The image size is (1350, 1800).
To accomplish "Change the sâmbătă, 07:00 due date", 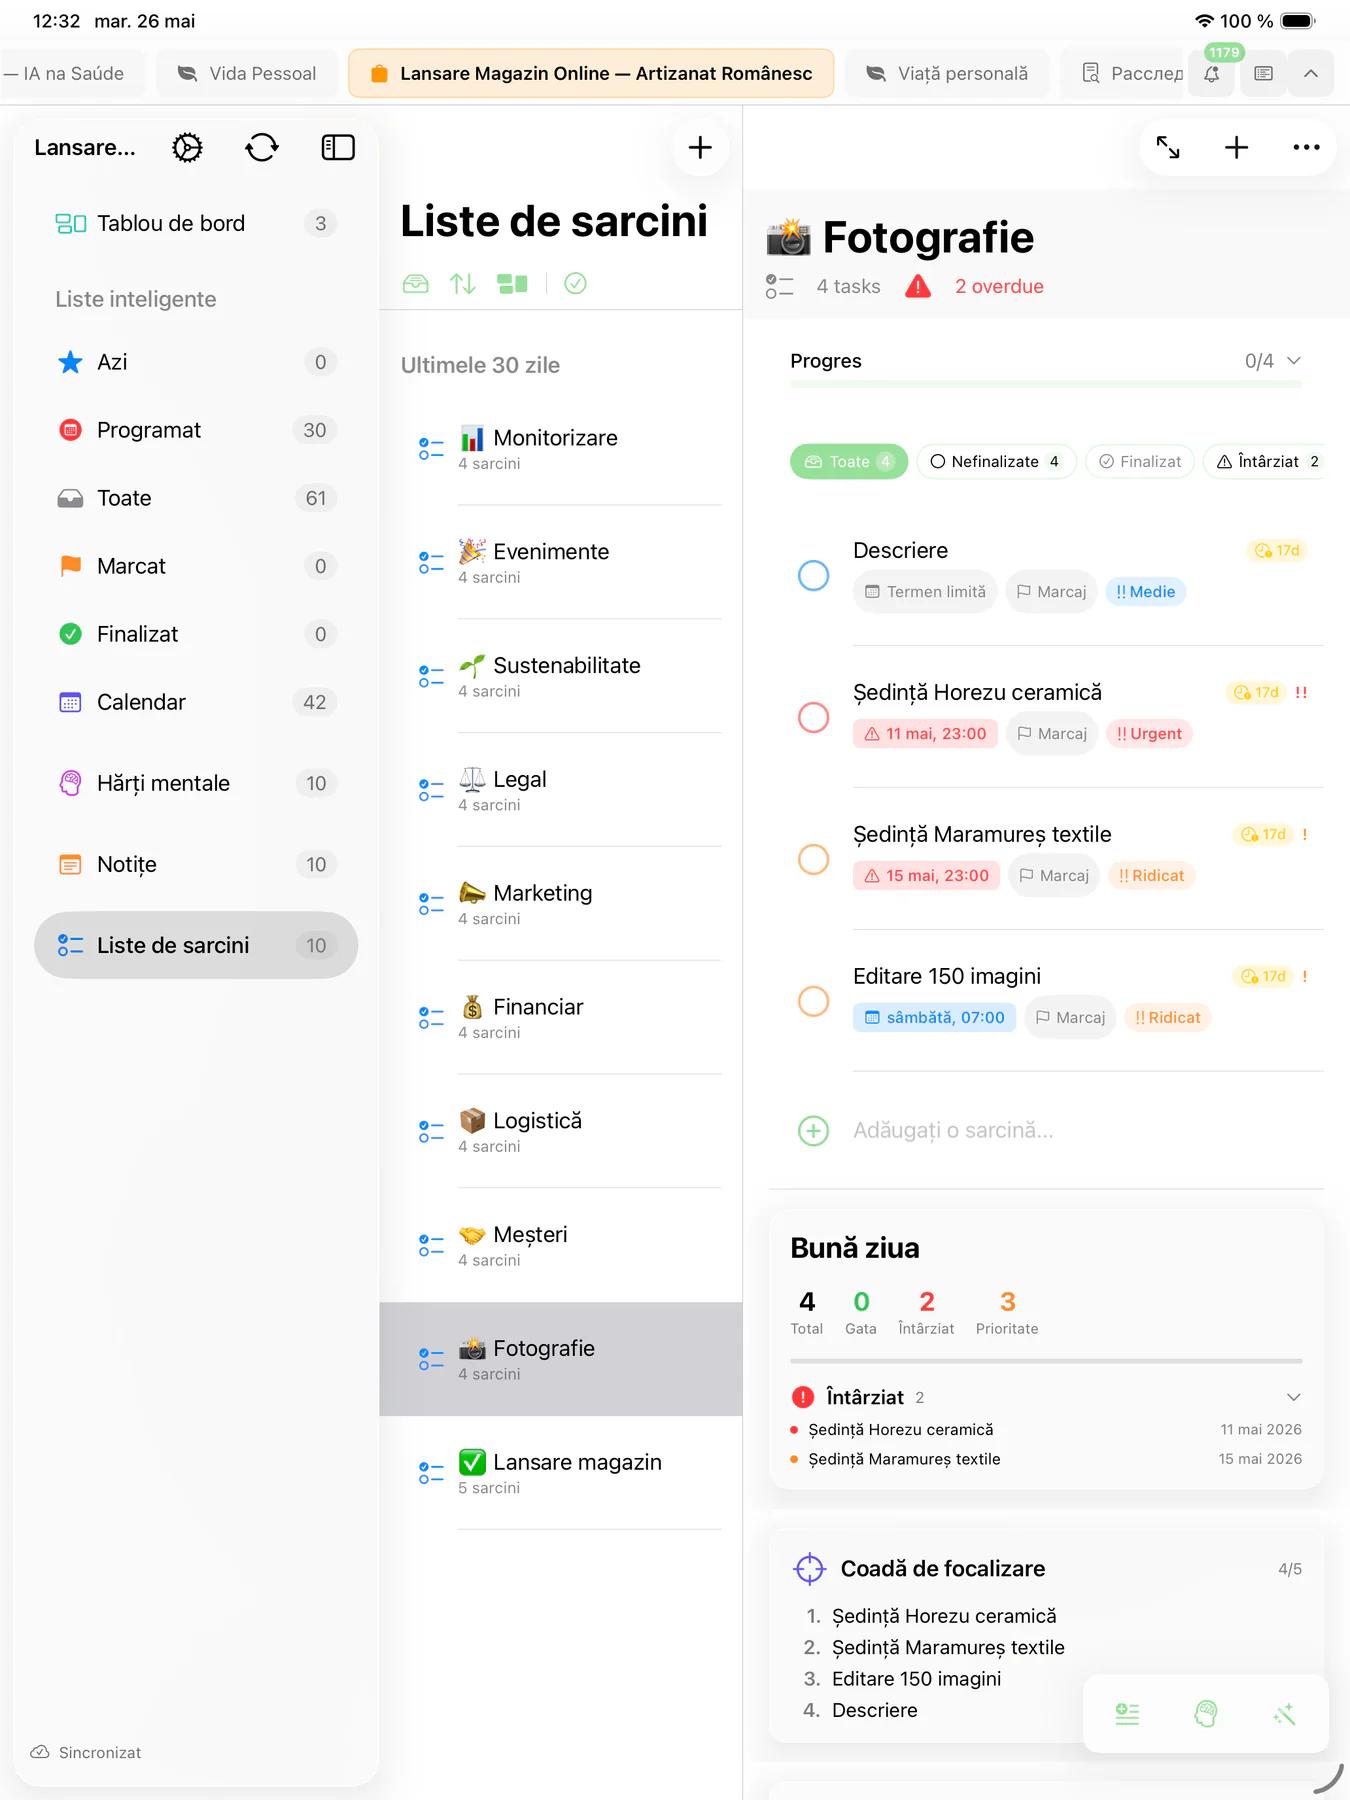I will tap(934, 1018).
